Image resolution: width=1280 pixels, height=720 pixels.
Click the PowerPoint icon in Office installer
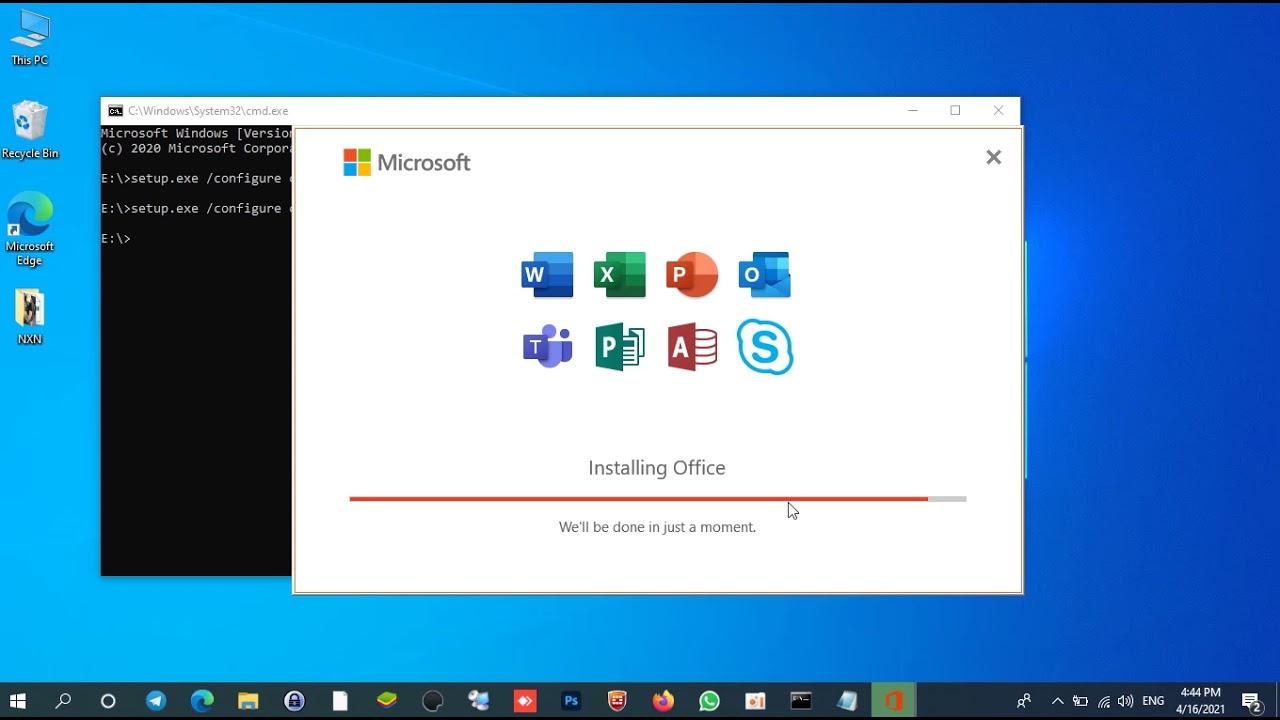pos(692,275)
